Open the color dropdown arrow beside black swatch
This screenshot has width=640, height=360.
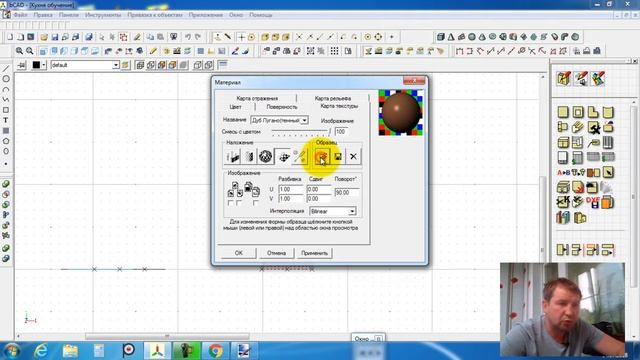point(43,65)
